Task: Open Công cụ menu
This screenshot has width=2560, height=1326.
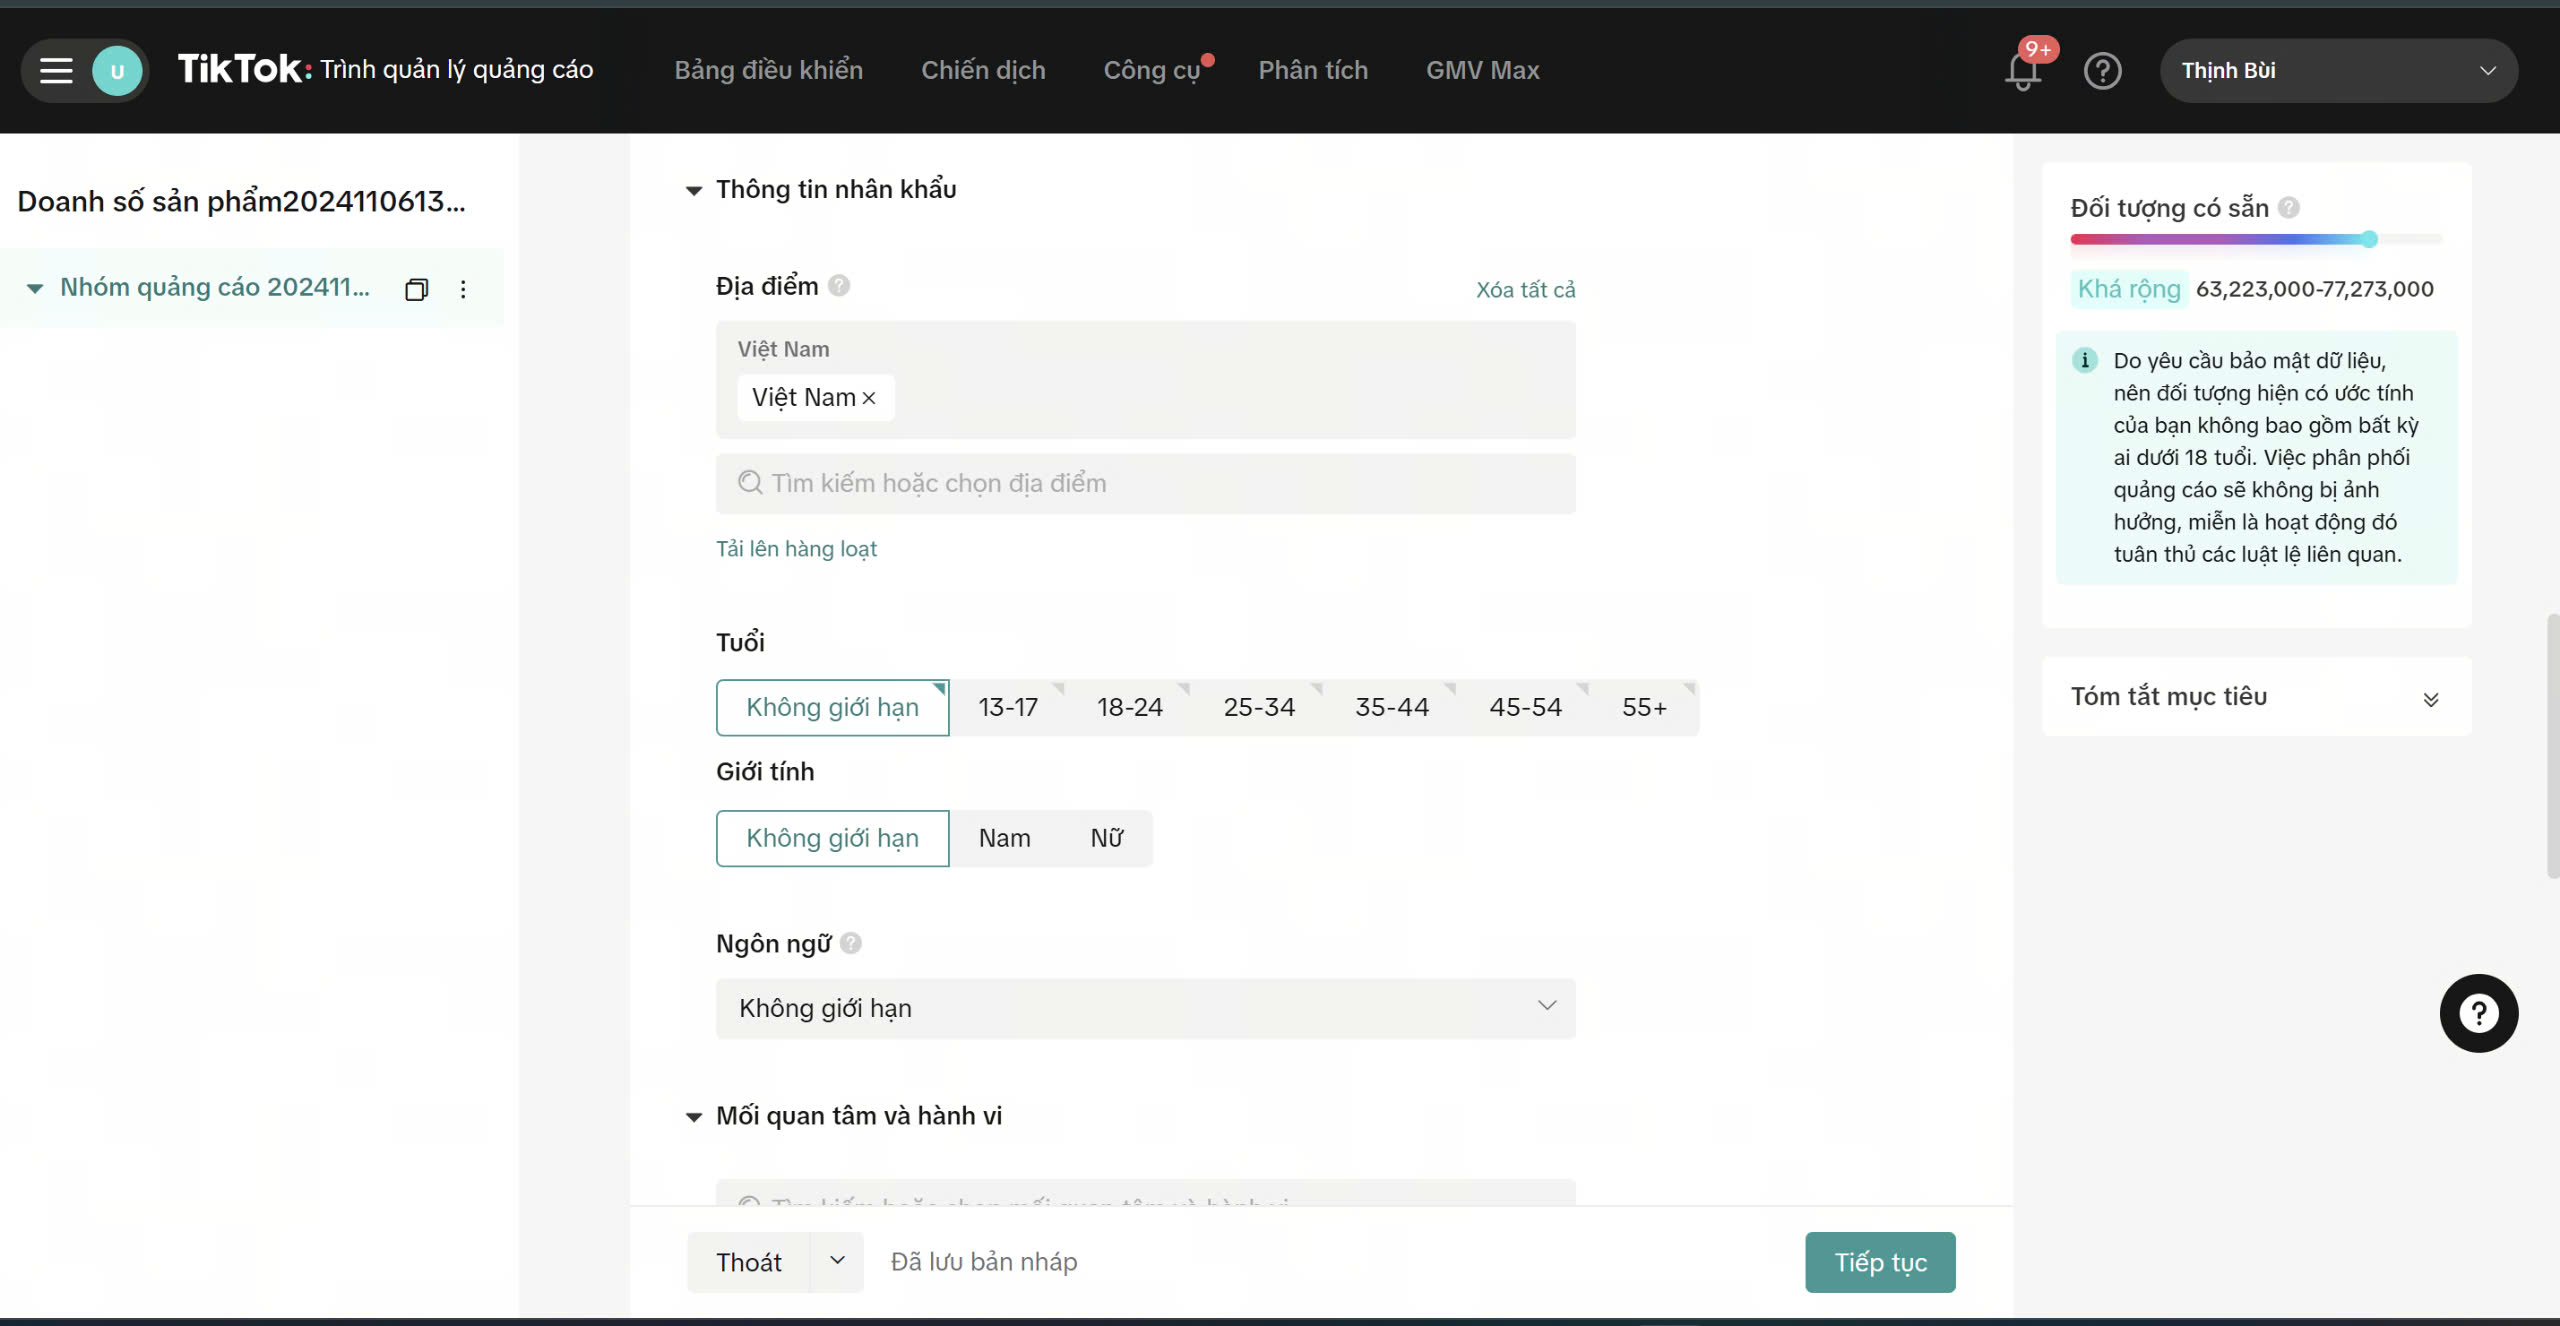Action: click(1151, 70)
